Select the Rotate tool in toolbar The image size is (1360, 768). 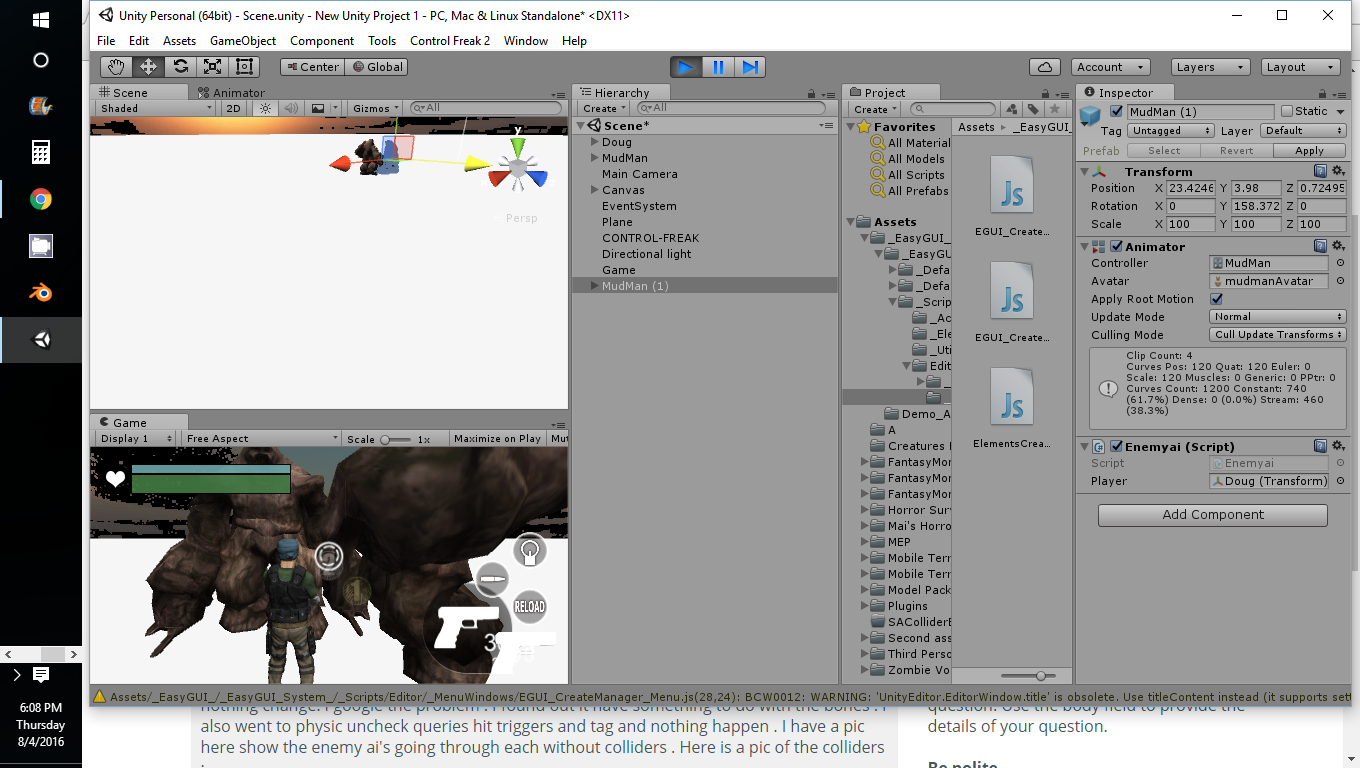180,67
